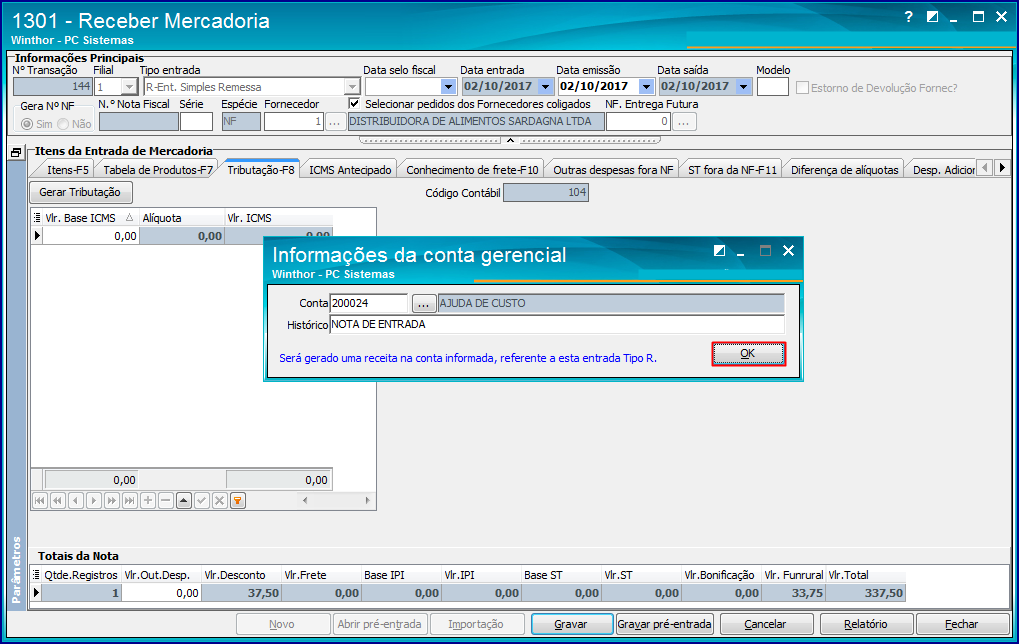Open the Data entrada date dropdown
The image size is (1019, 644).
point(546,86)
